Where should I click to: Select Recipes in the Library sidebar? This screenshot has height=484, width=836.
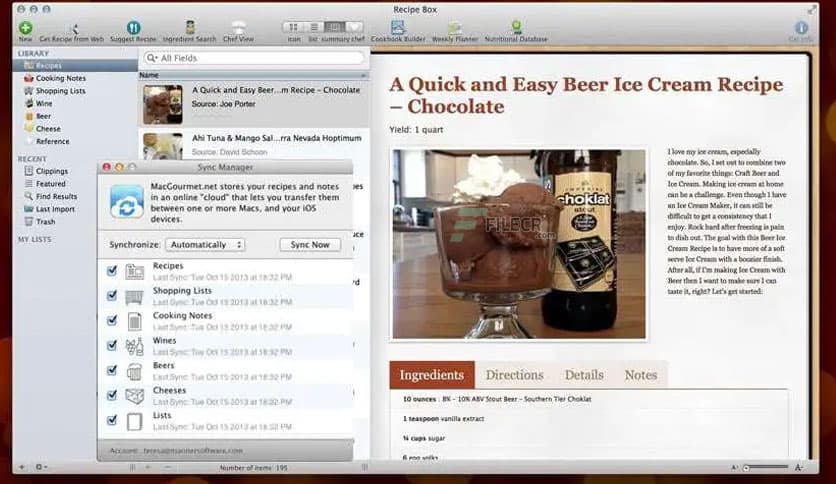pyautogui.click(x=75, y=66)
